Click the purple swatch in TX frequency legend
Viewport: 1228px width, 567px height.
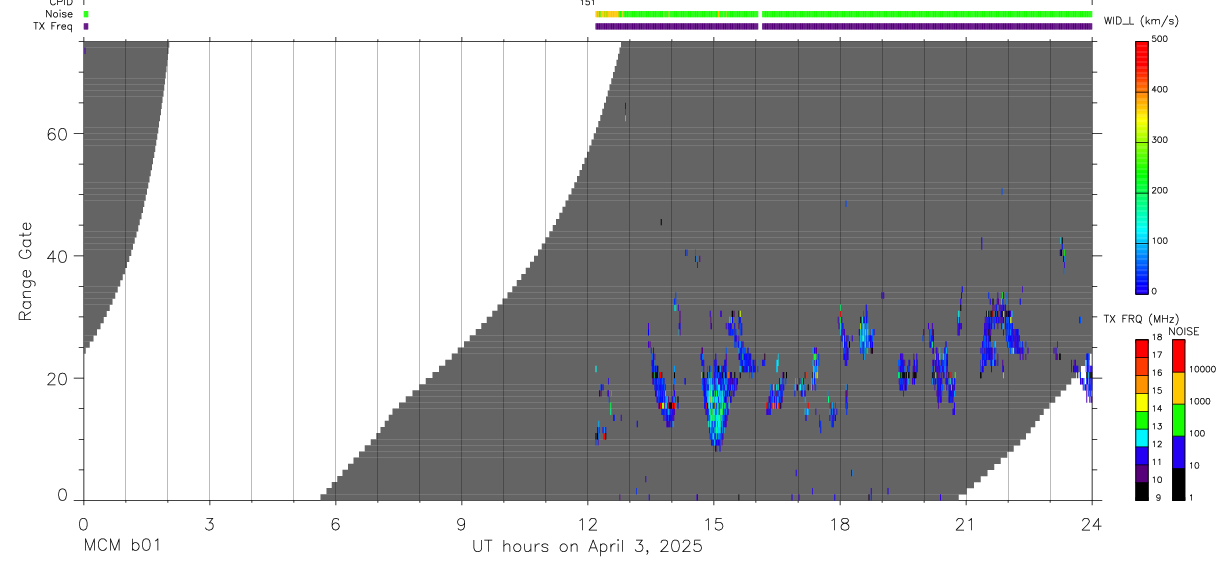point(1142,472)
